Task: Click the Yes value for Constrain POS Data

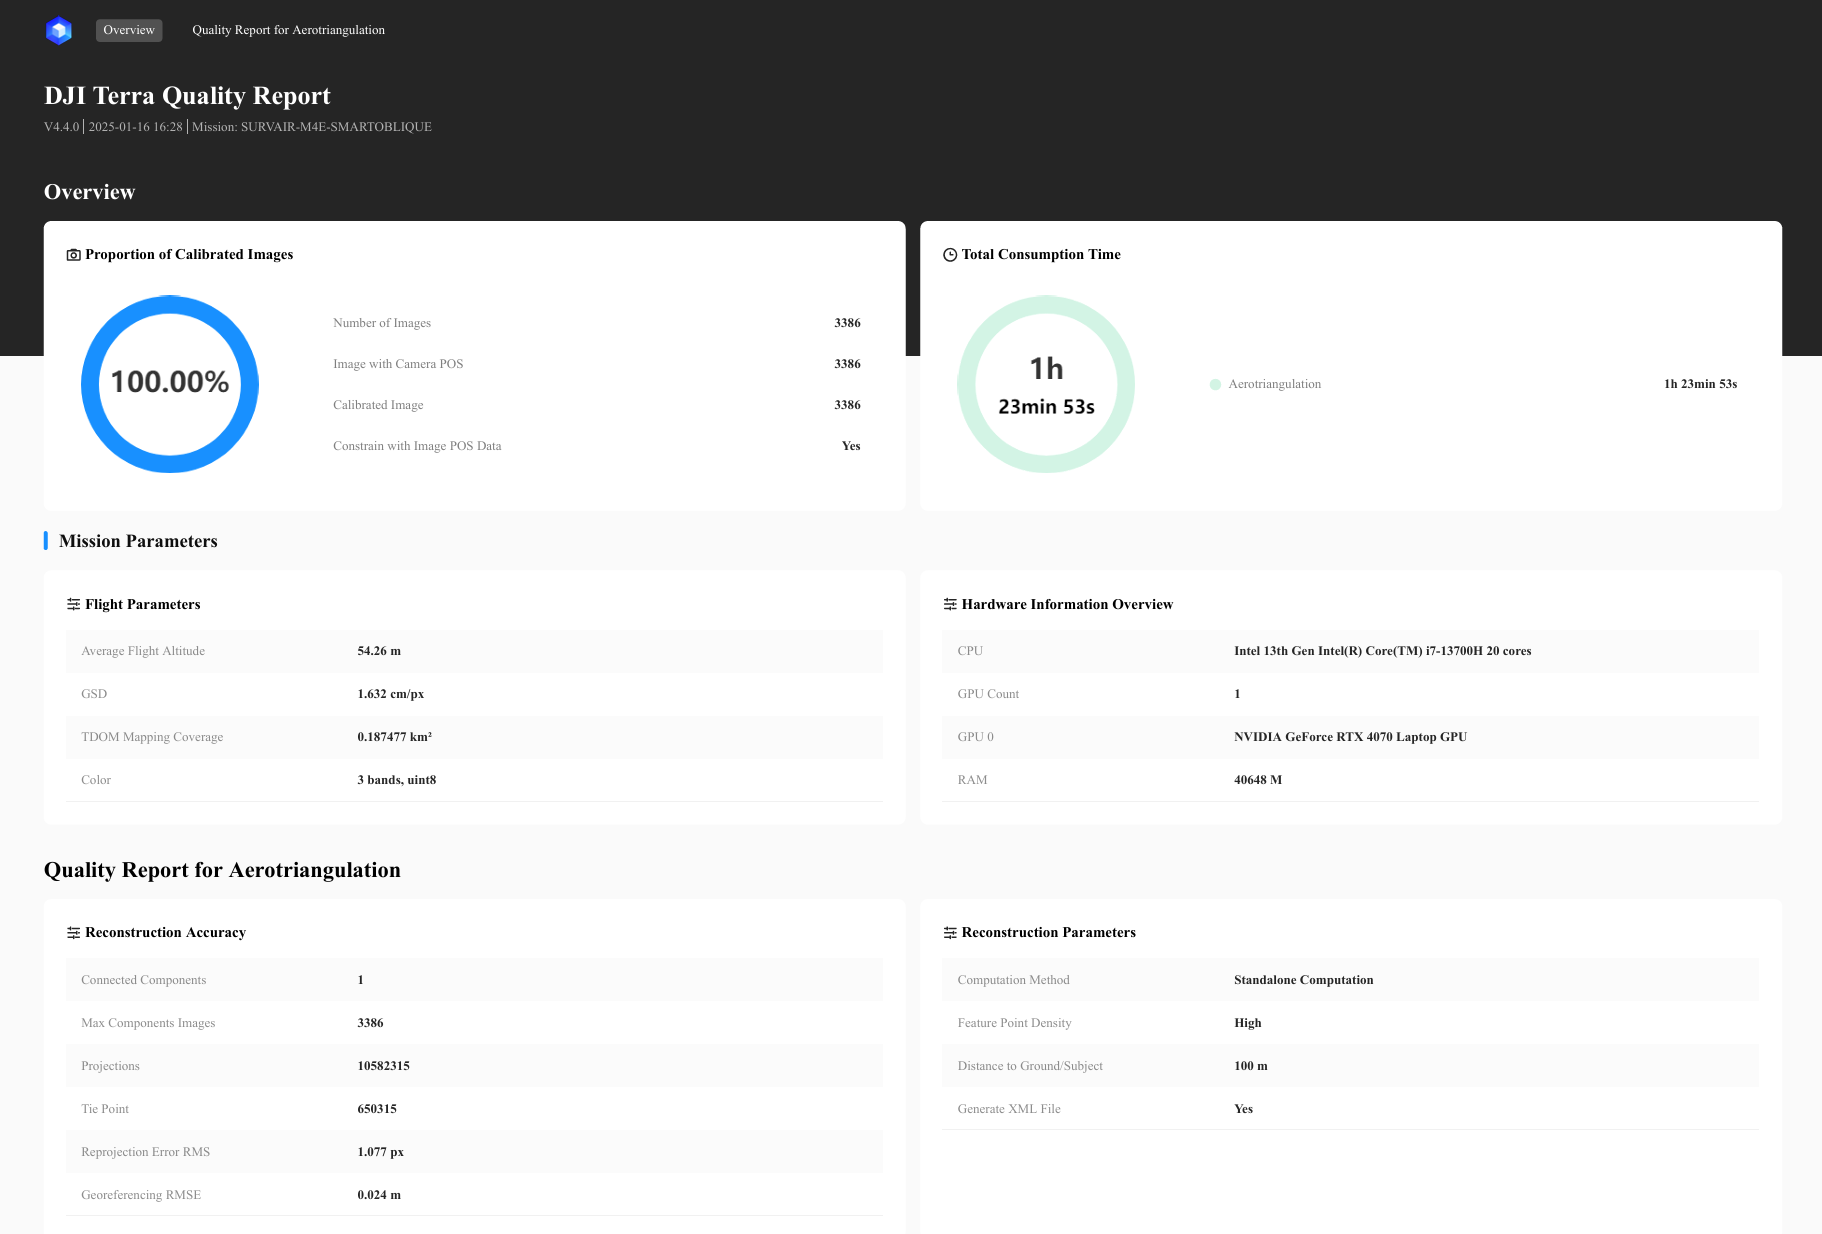Action: [x=851, y=446]
